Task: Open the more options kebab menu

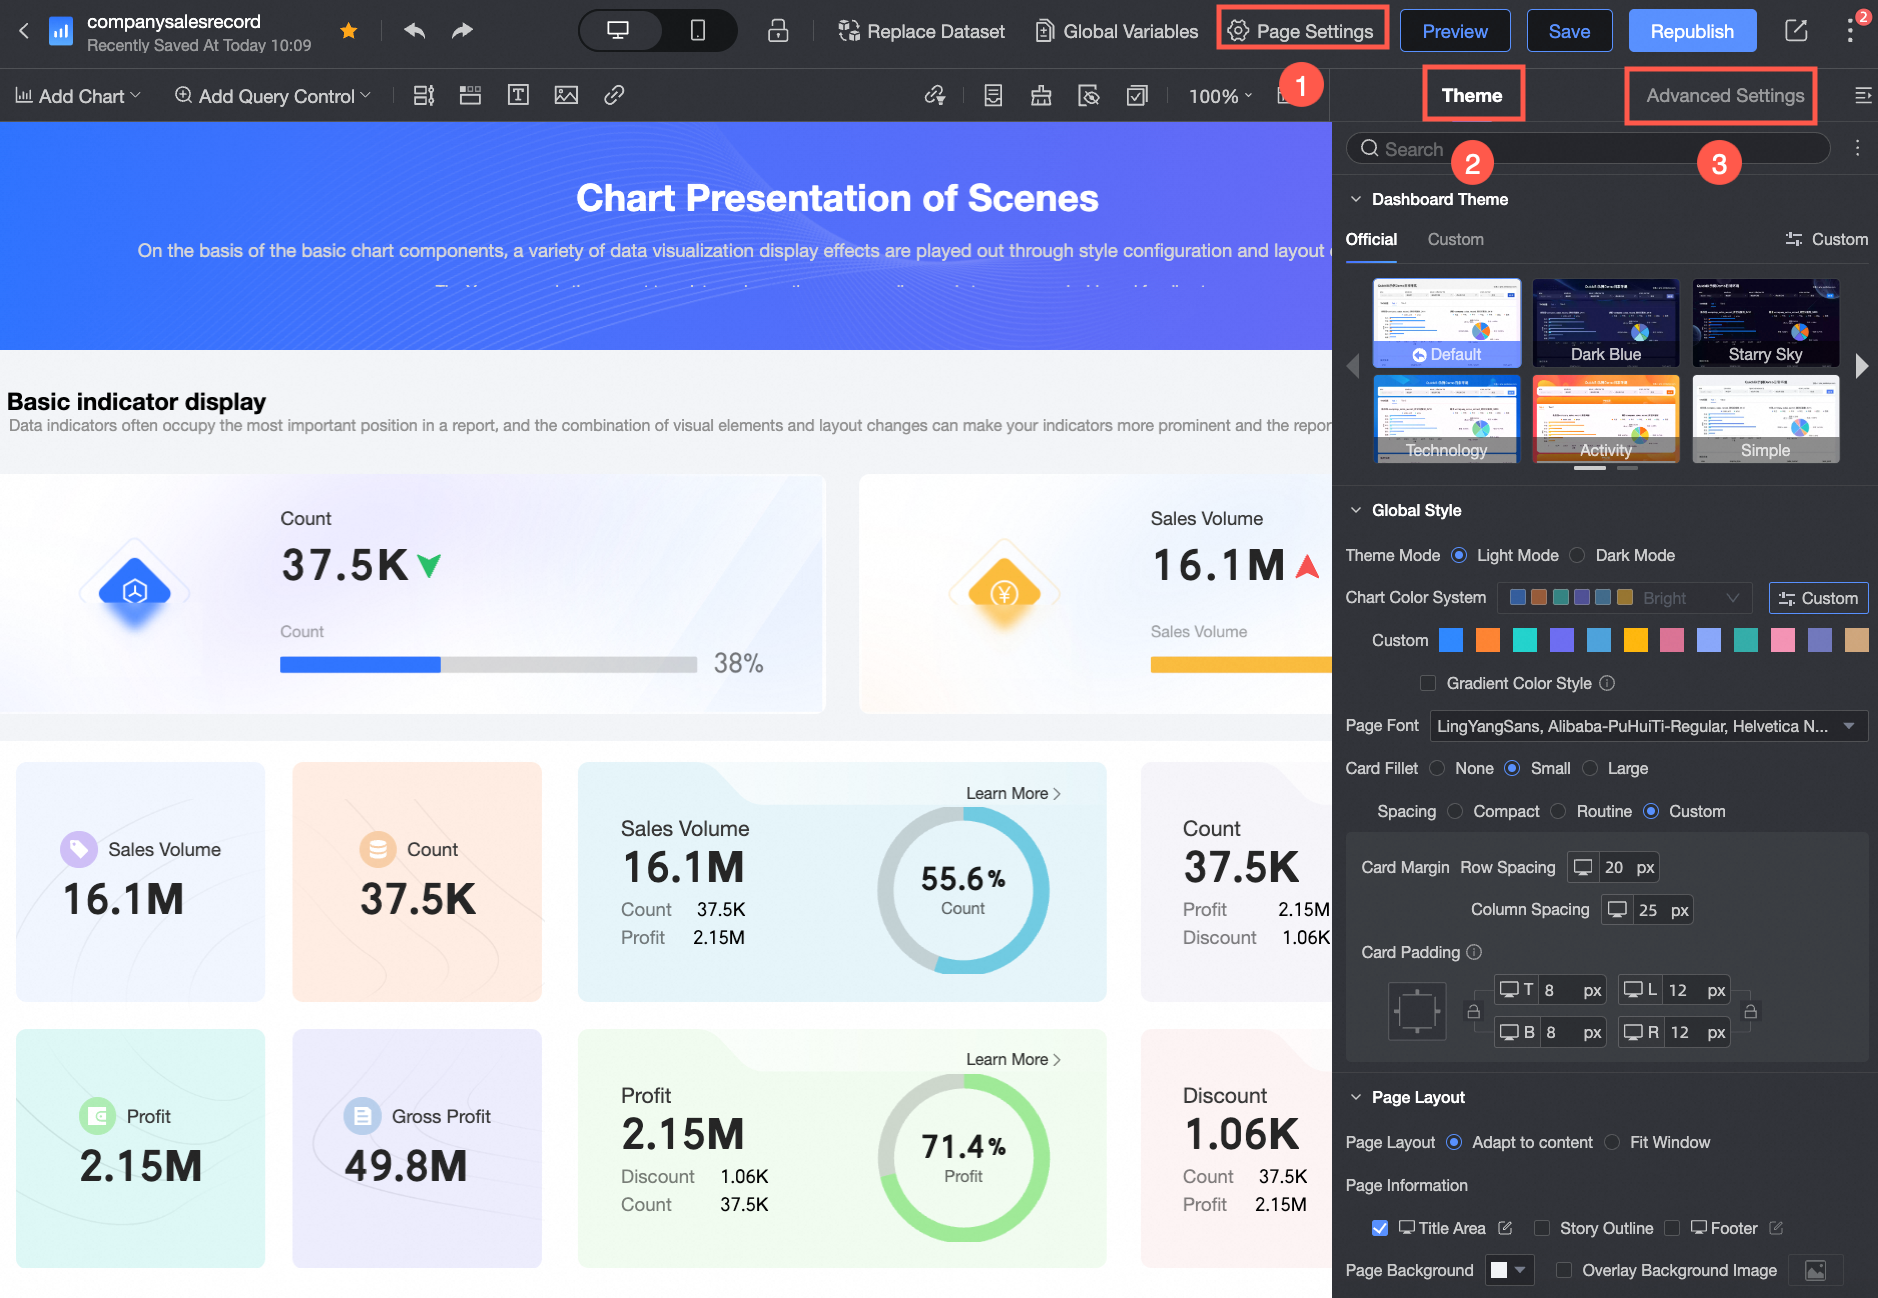Action: tap(1851, 31)
